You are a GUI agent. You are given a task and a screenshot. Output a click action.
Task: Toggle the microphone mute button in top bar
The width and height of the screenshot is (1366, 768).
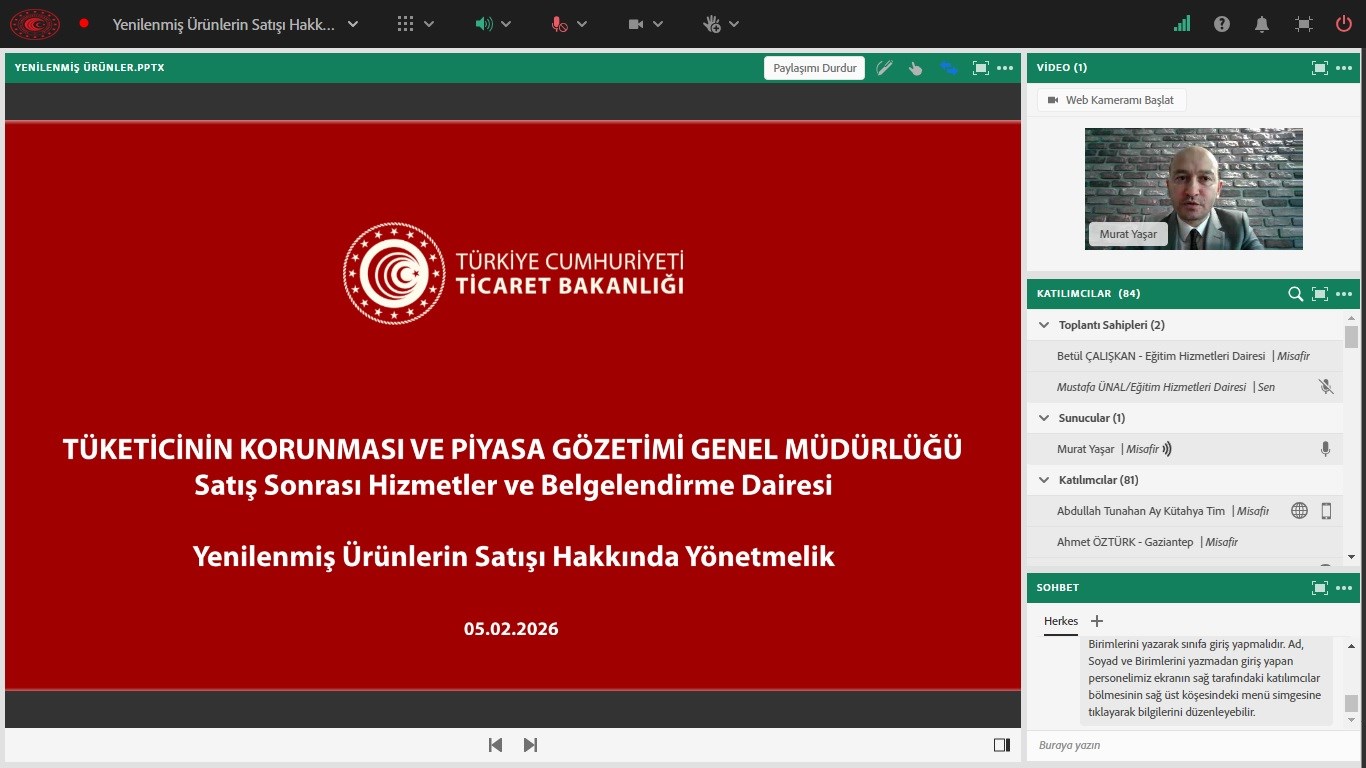559,24
